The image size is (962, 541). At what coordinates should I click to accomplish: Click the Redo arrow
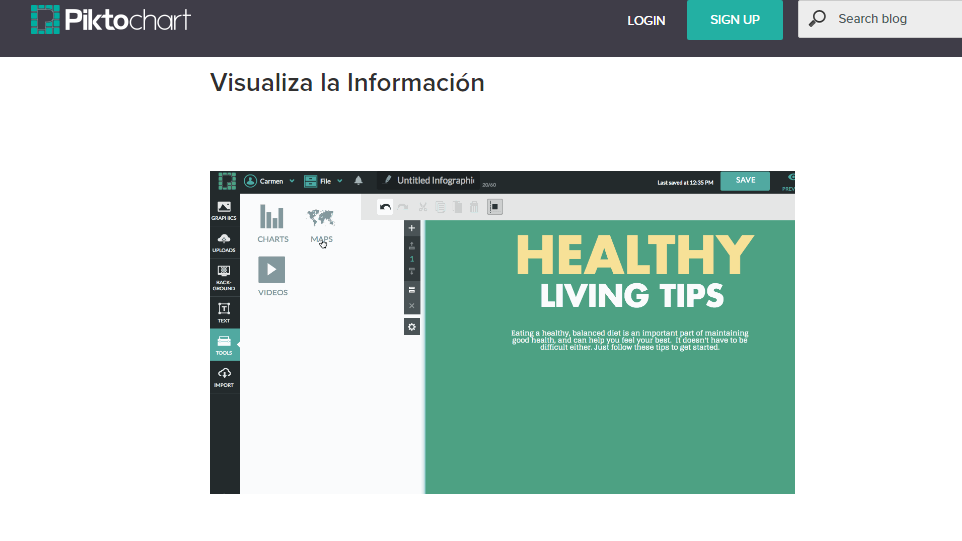[403, 207]
